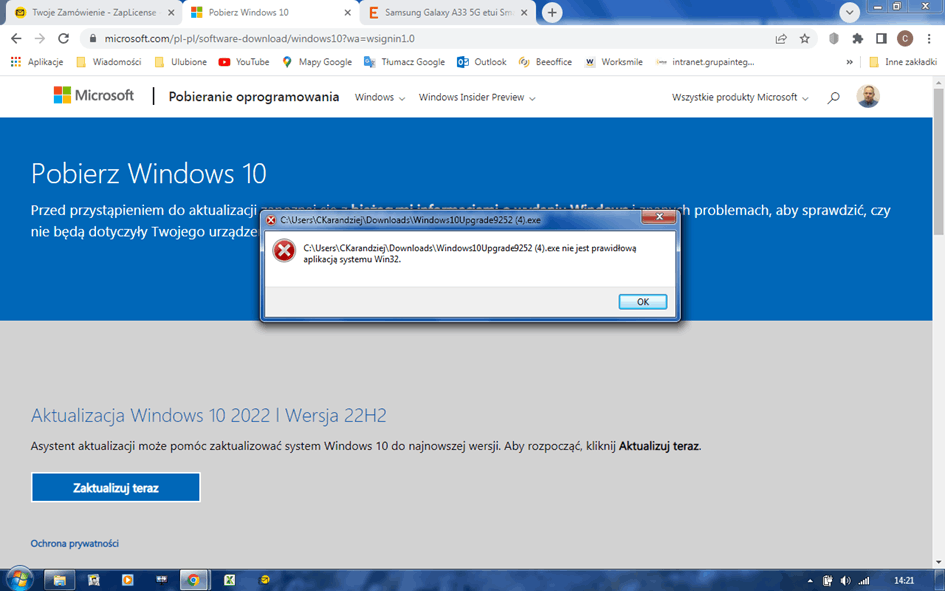Click the volume speaker tray icon
945x591 pixels.
(x=846, y=581)
